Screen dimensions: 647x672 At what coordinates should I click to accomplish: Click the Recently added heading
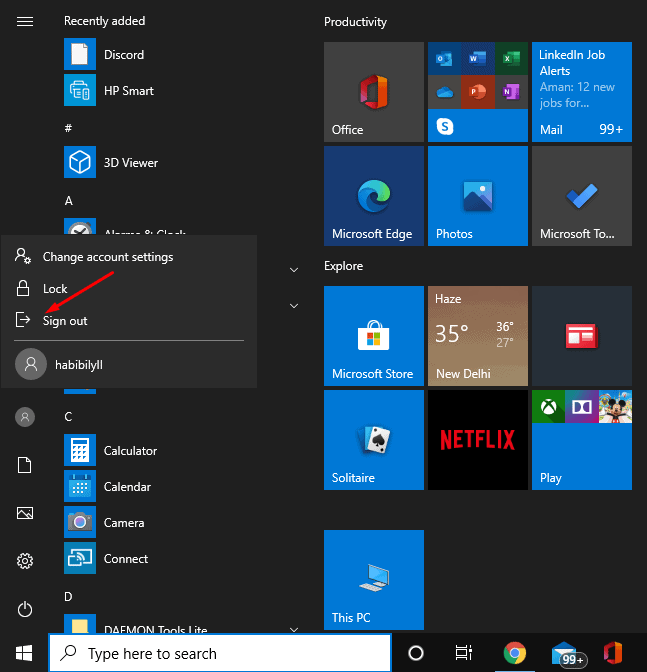[105, 21]
